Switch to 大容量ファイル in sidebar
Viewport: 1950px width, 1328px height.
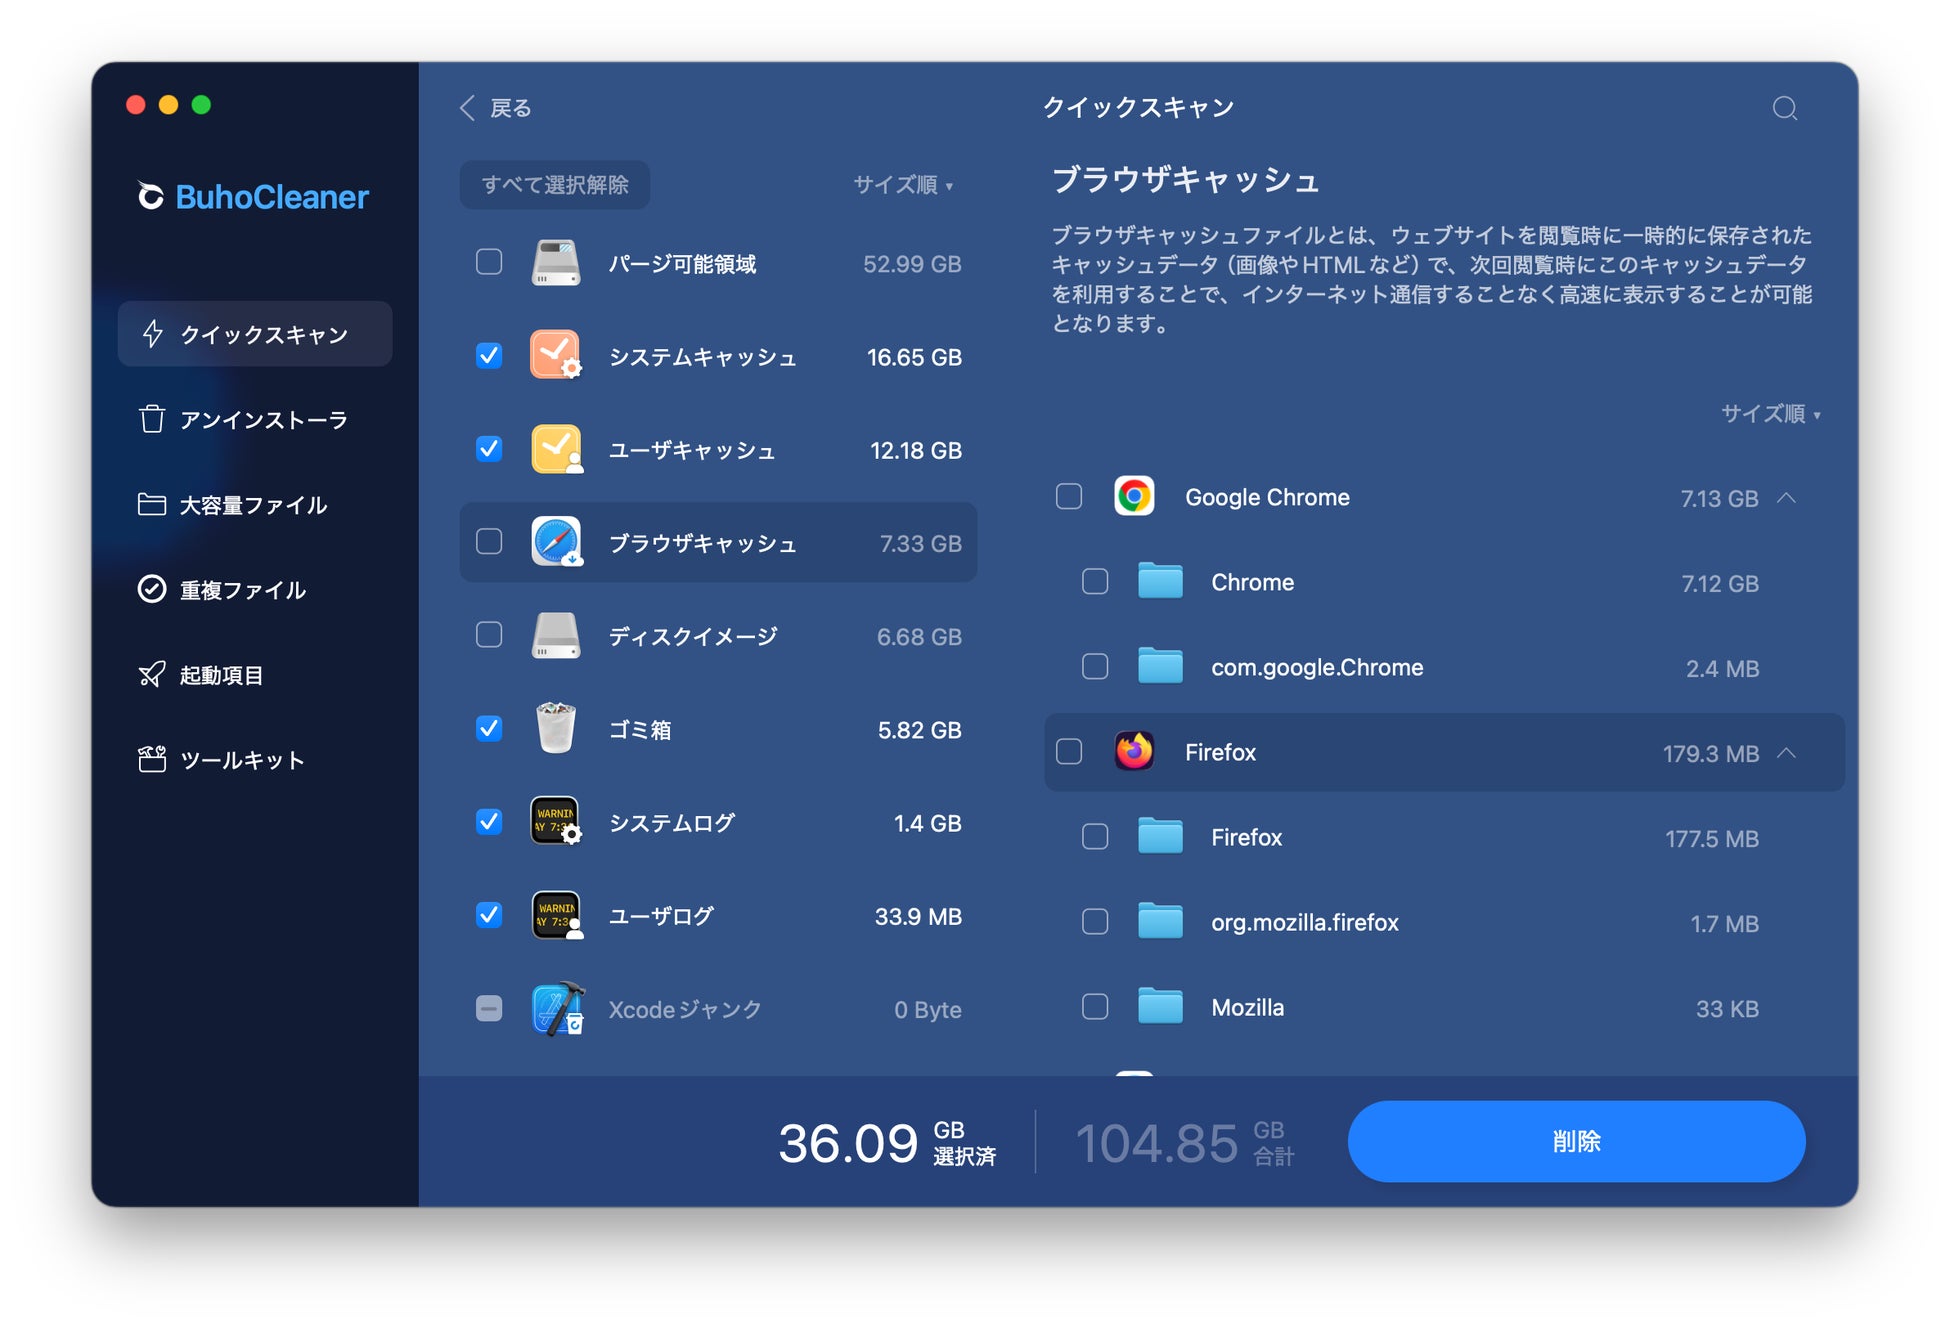252,505
